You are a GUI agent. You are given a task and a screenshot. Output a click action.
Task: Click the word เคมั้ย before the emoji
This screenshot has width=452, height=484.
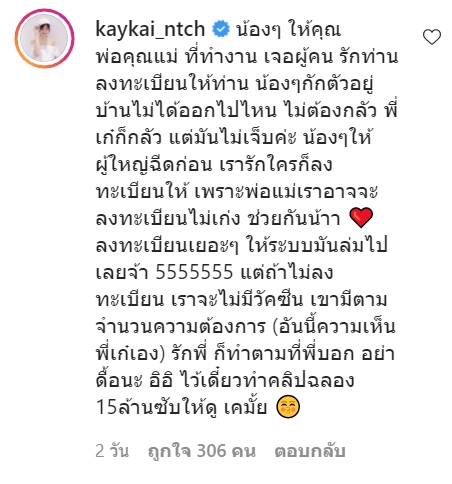click(245, 407)
